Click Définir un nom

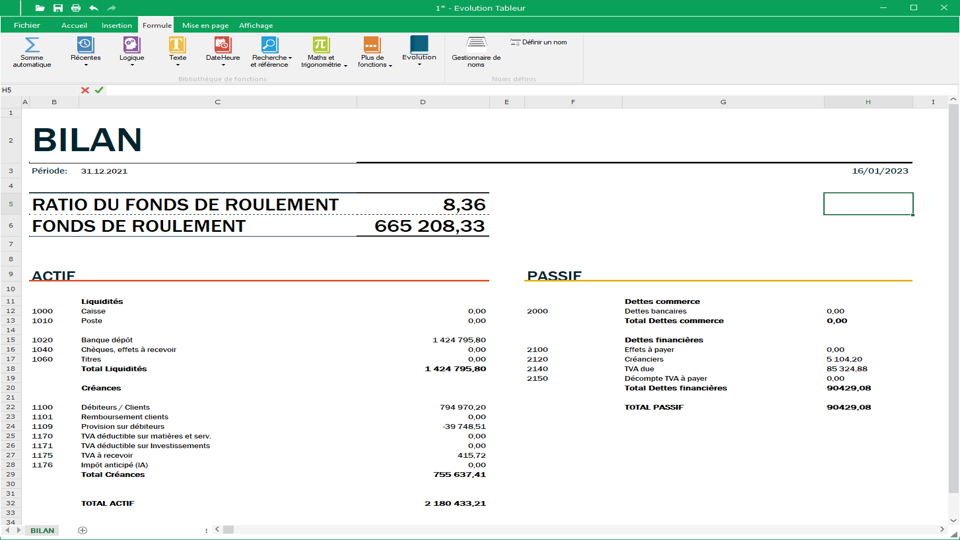click(539, 42)
